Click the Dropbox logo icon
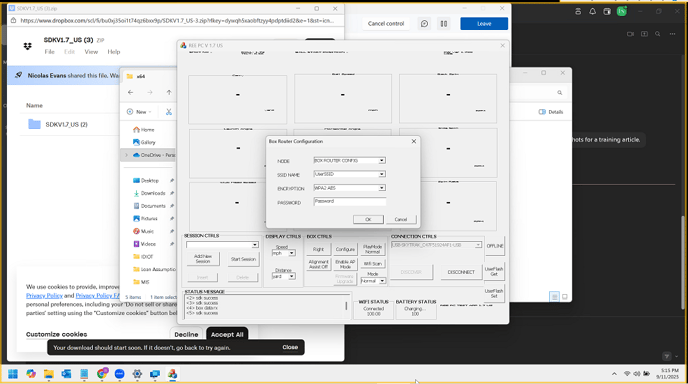 [28, 46]
